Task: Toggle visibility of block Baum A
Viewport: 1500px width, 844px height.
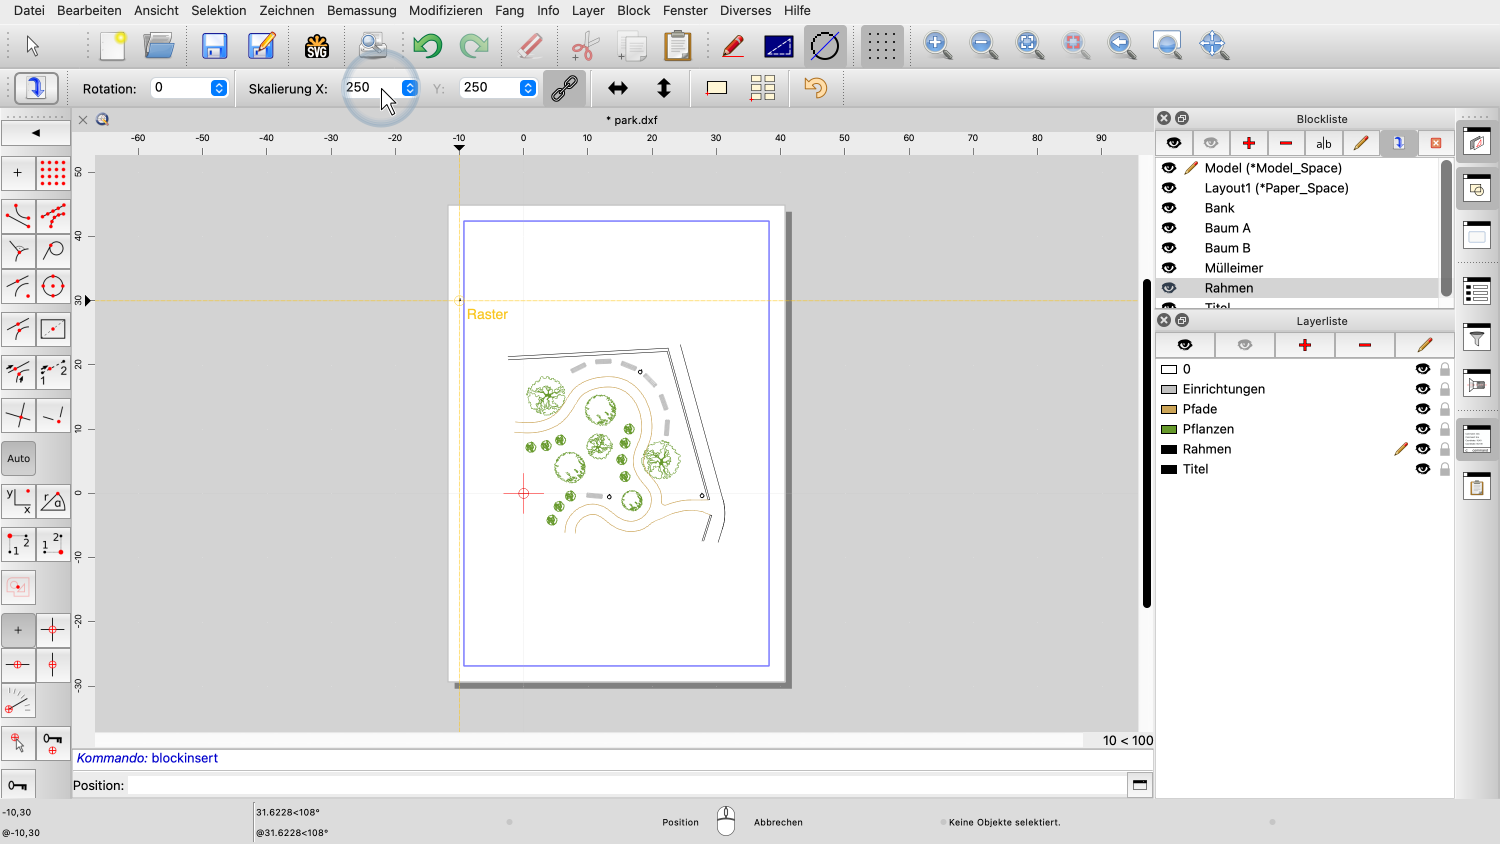Action: pyautogui.click(x=1169, y=228)
